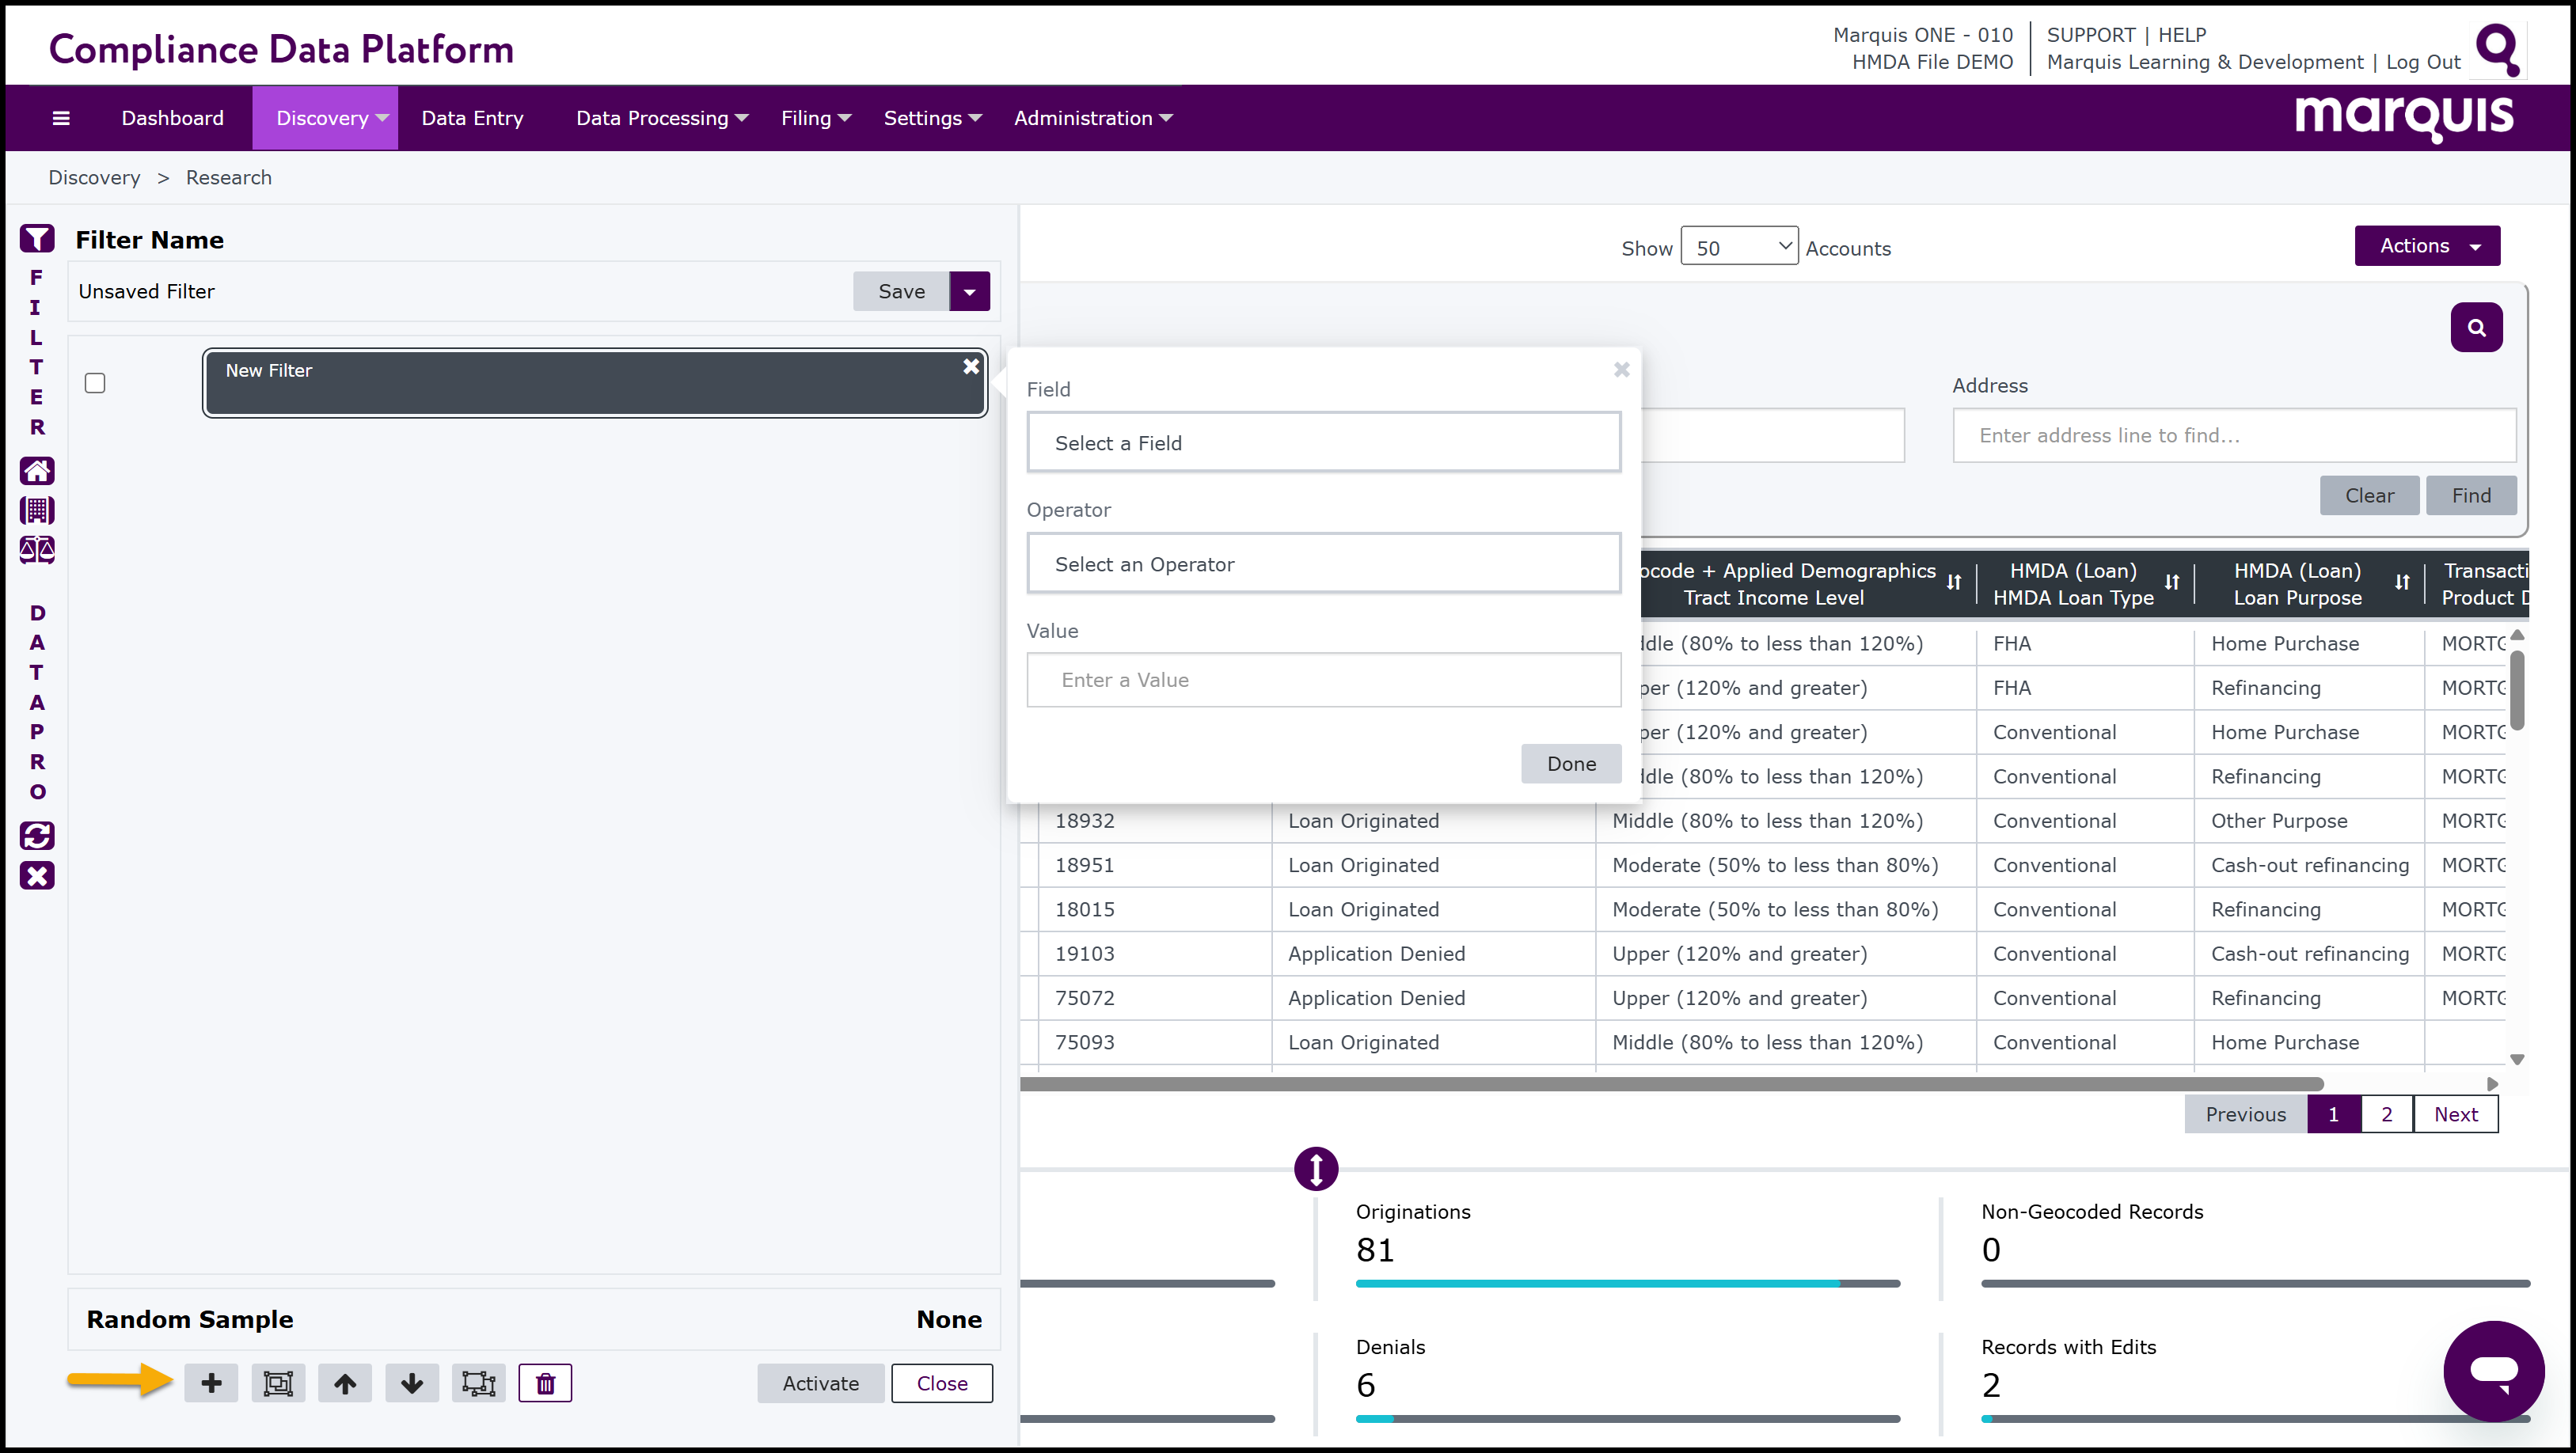Image resolution: width=2576 pixels, height=1453 pixels.
Task: Click the plus icon to add filter
Action: pos(211,1383)
